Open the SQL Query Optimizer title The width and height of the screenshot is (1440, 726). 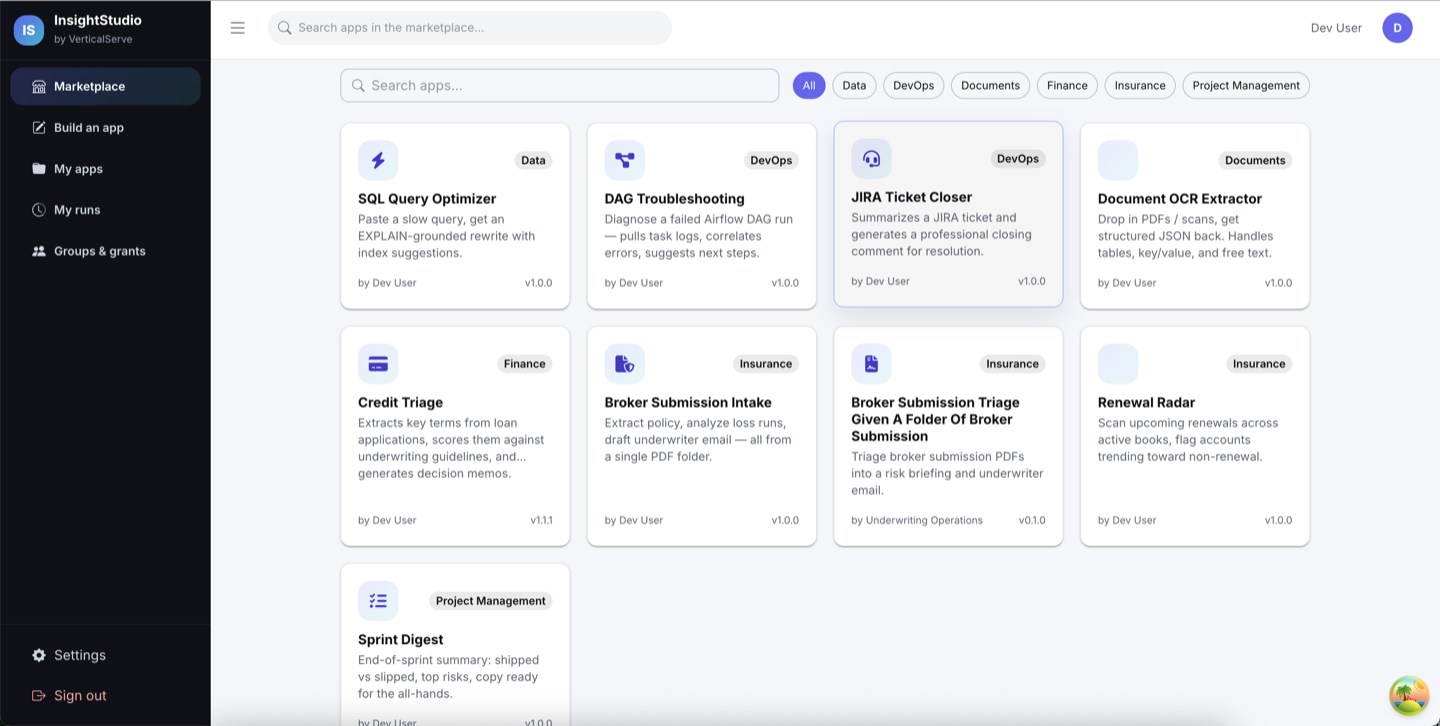coord(427,199)
